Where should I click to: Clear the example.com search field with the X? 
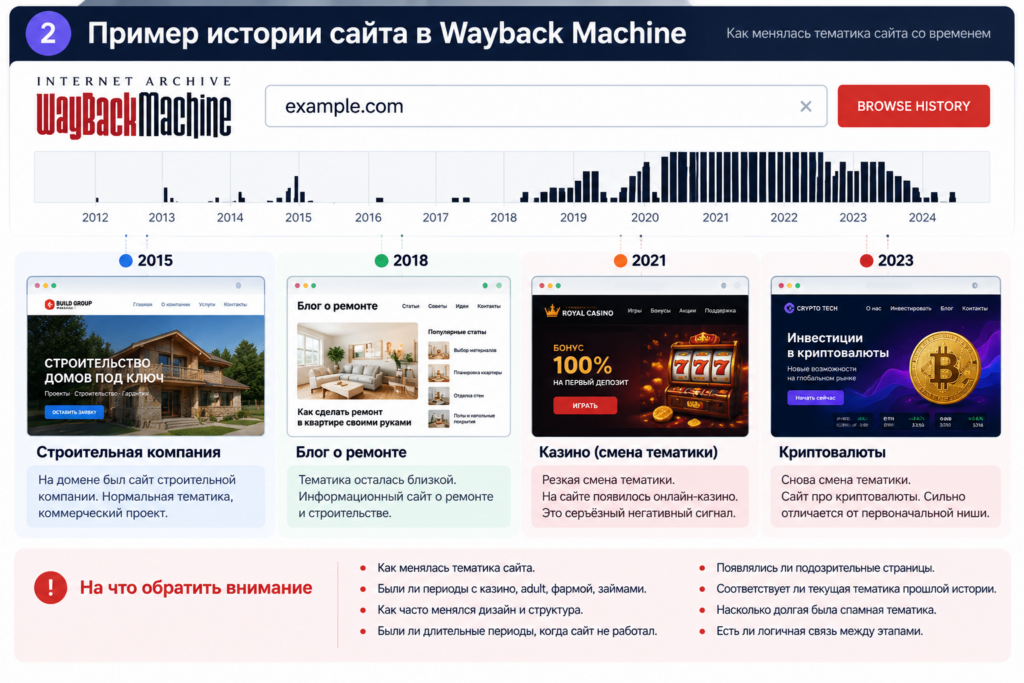pyautogui.click(x=805, y=106)
